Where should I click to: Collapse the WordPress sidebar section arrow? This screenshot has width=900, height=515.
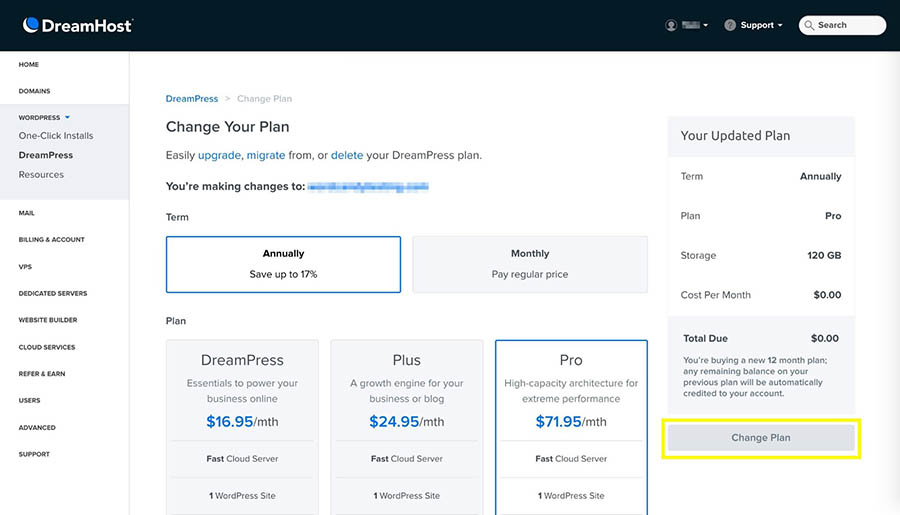click(x=67, y=118)
